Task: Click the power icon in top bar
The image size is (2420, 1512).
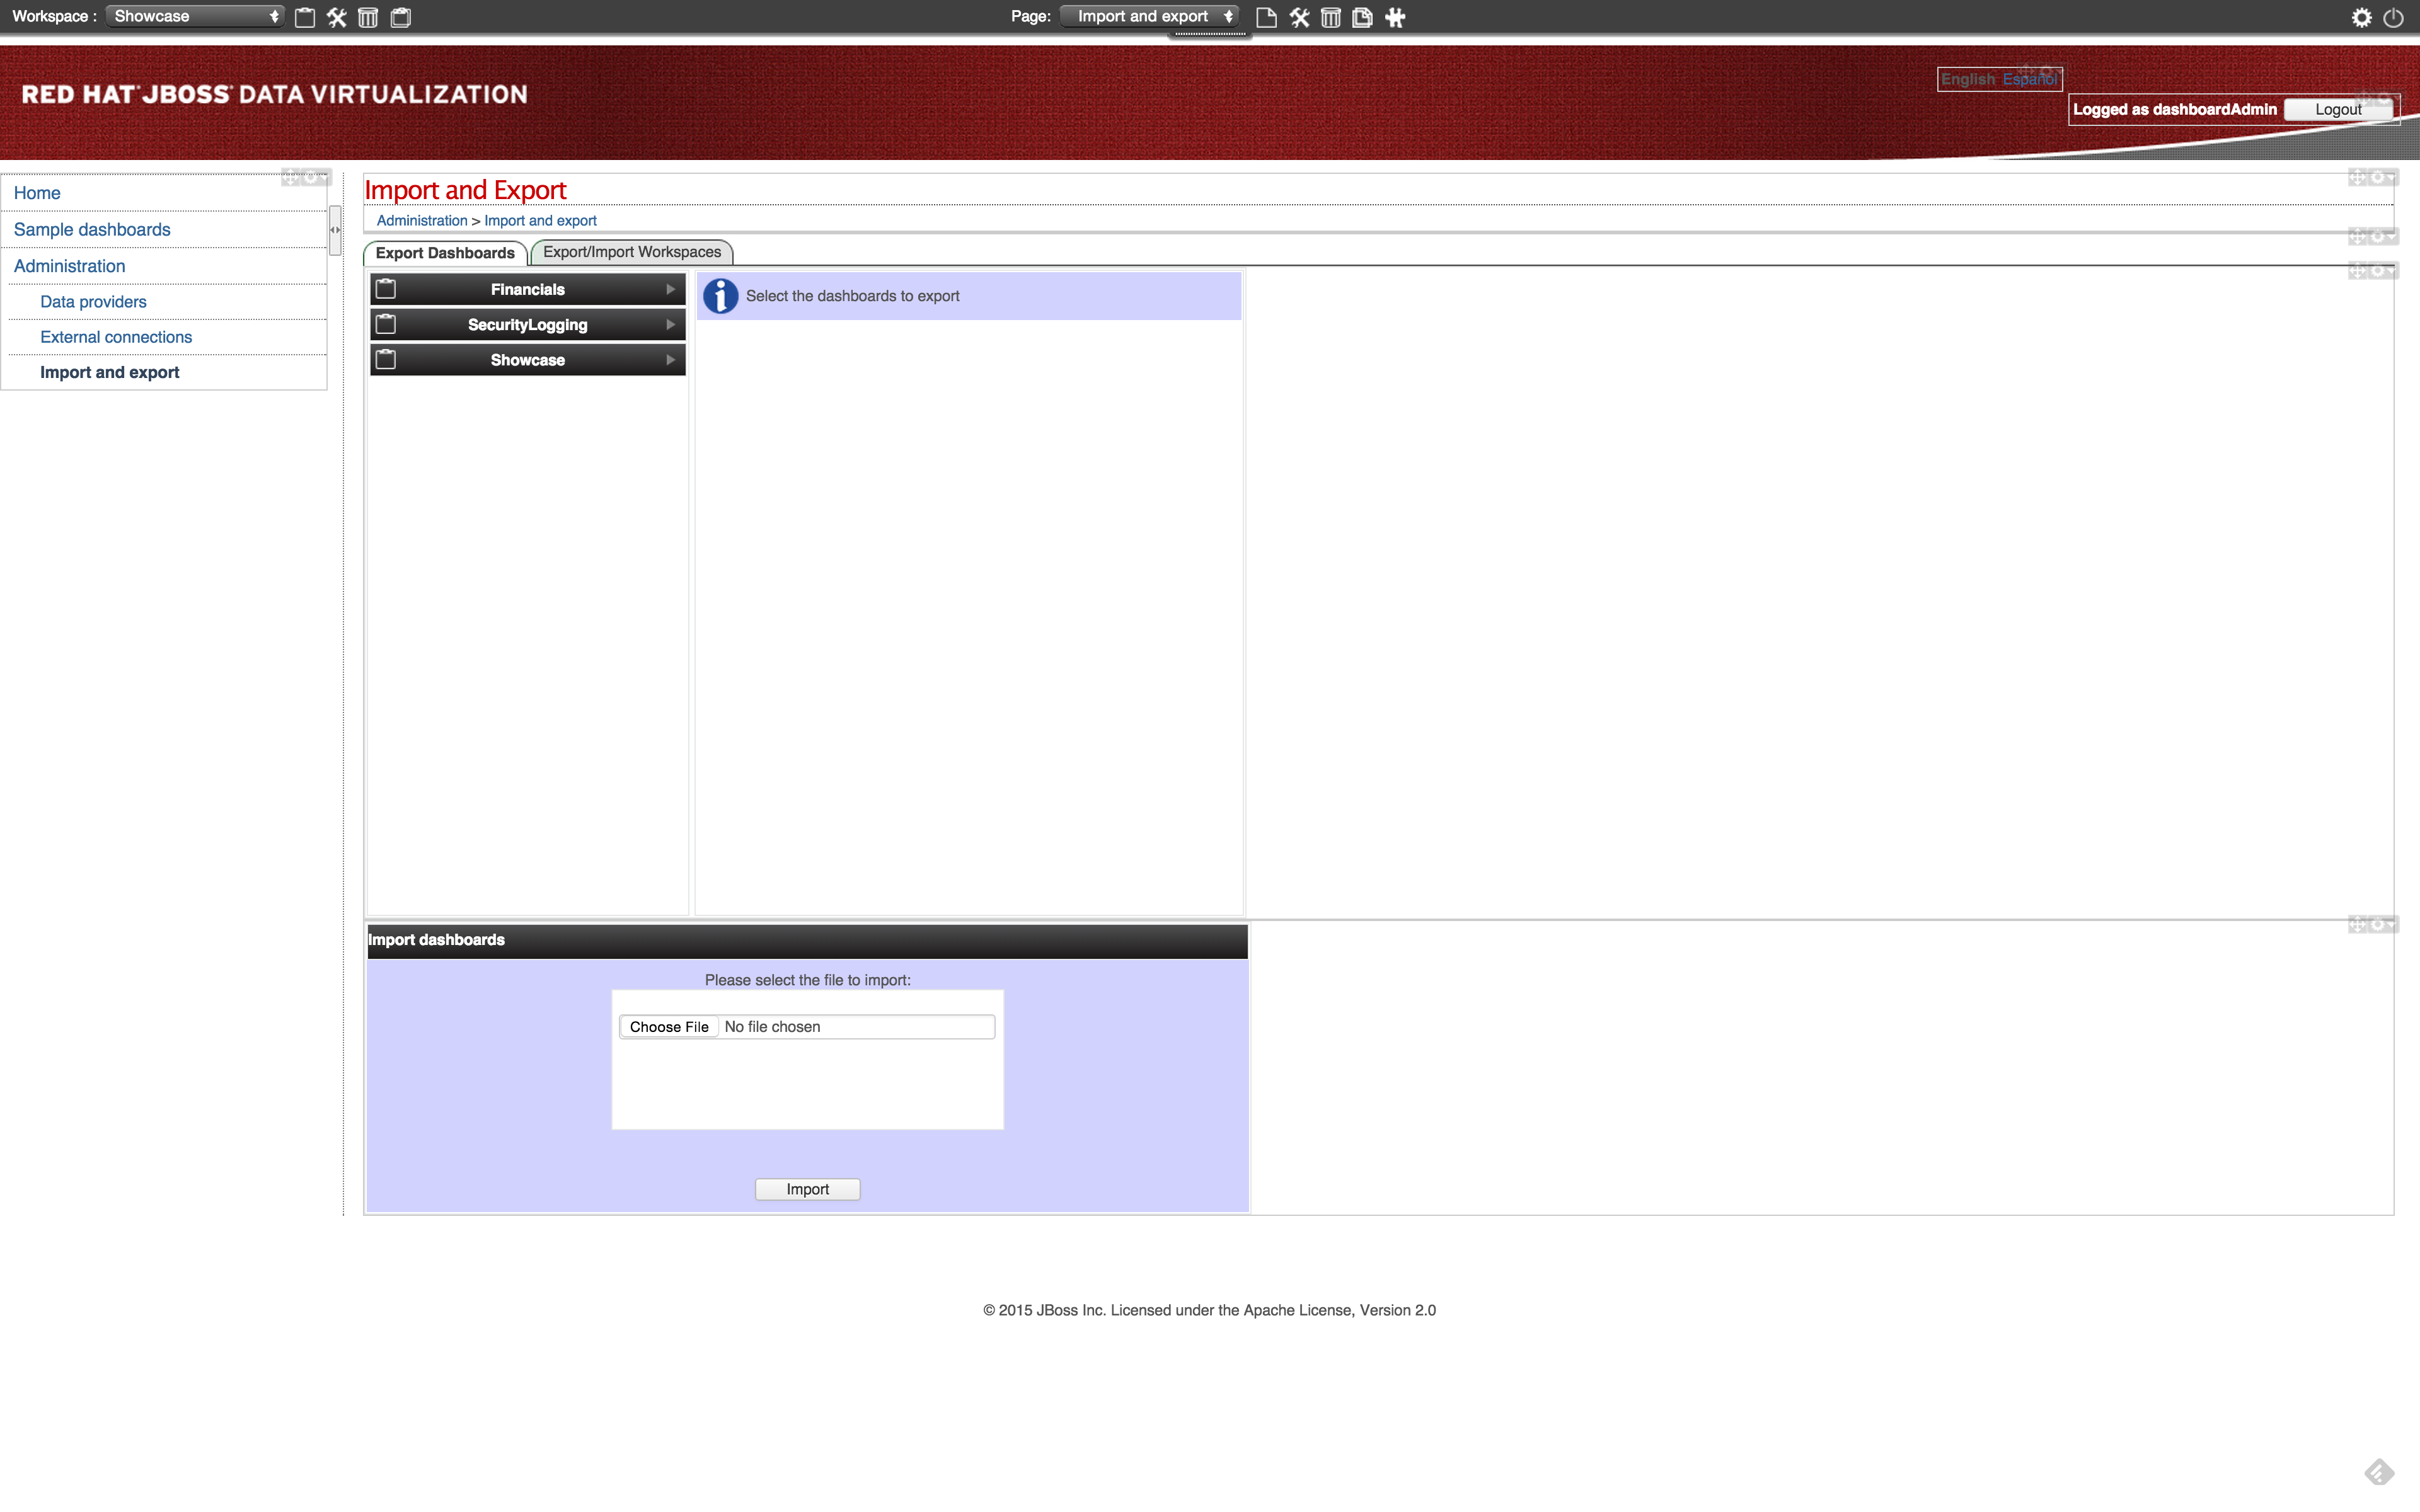Action: tap(2393, 17)
